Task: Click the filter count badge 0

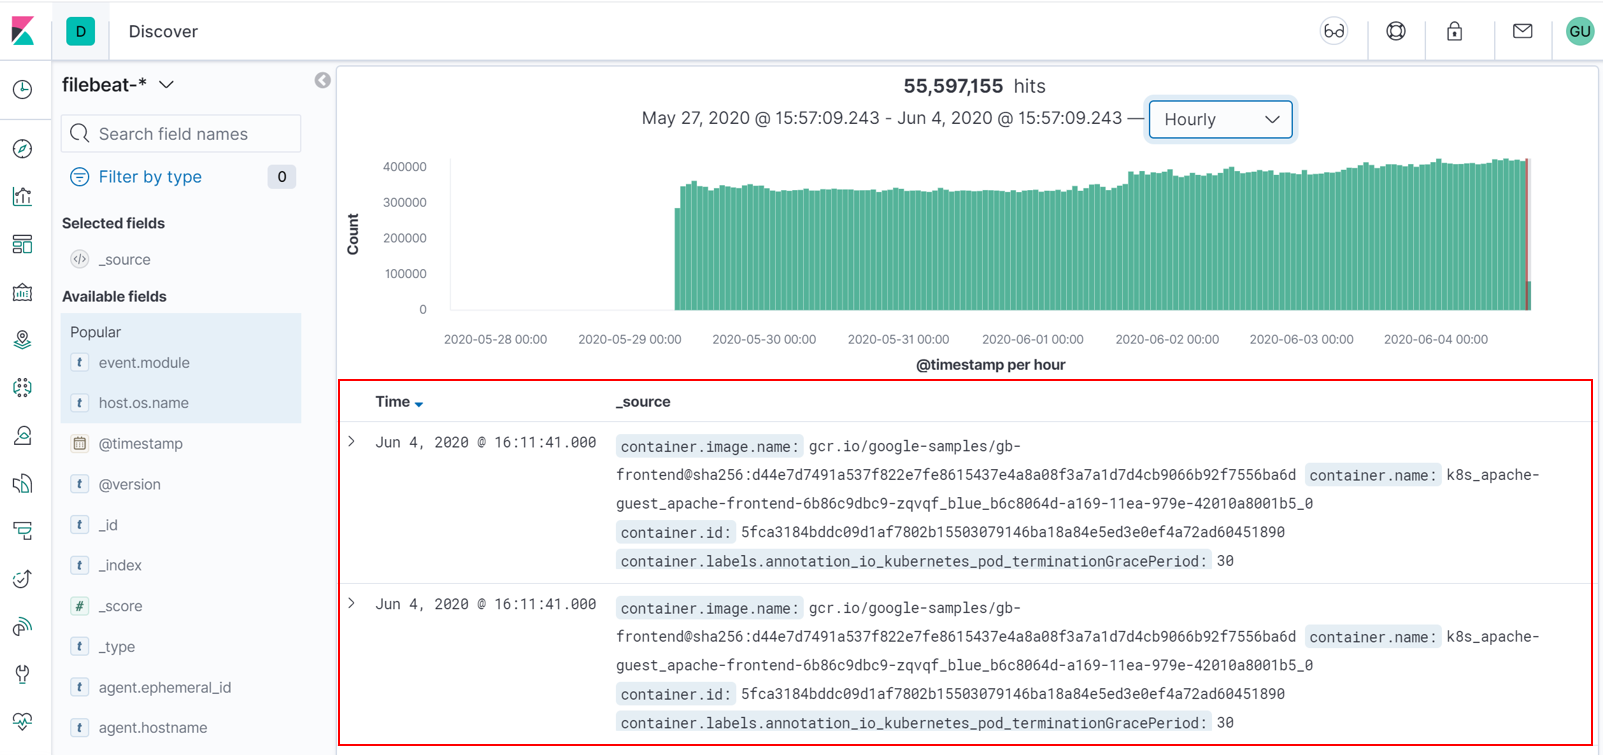Action: click(282, 177)
